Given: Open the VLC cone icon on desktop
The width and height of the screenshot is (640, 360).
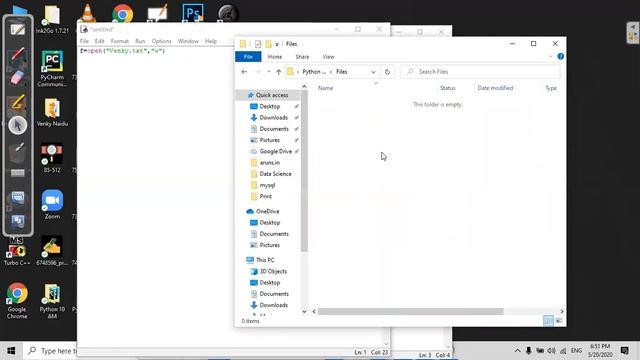Looking at the screenshot, I should (x=87, y=13).
